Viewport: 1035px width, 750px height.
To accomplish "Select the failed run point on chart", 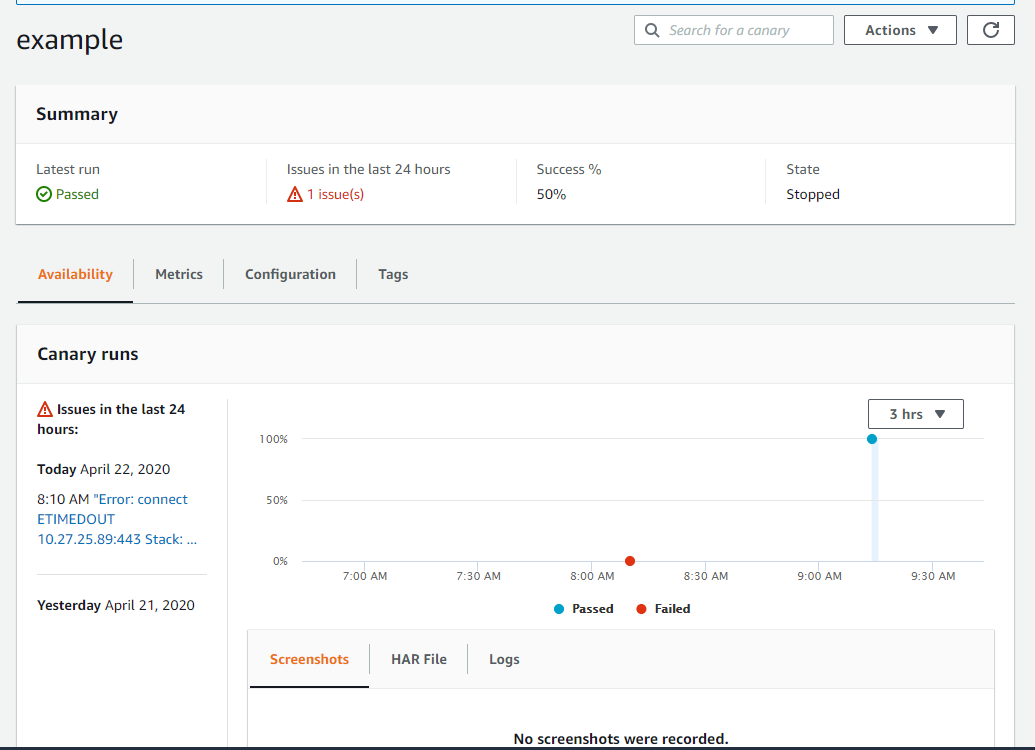I will (630, 561).
